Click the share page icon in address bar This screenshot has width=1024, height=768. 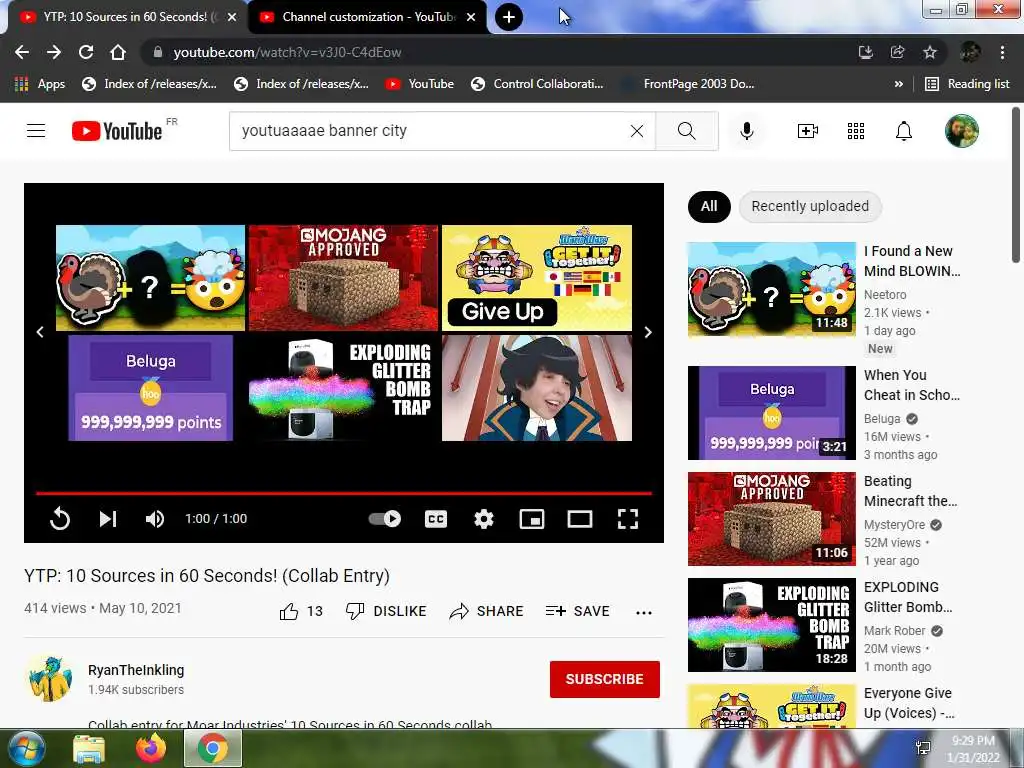(x=897, y=52)
